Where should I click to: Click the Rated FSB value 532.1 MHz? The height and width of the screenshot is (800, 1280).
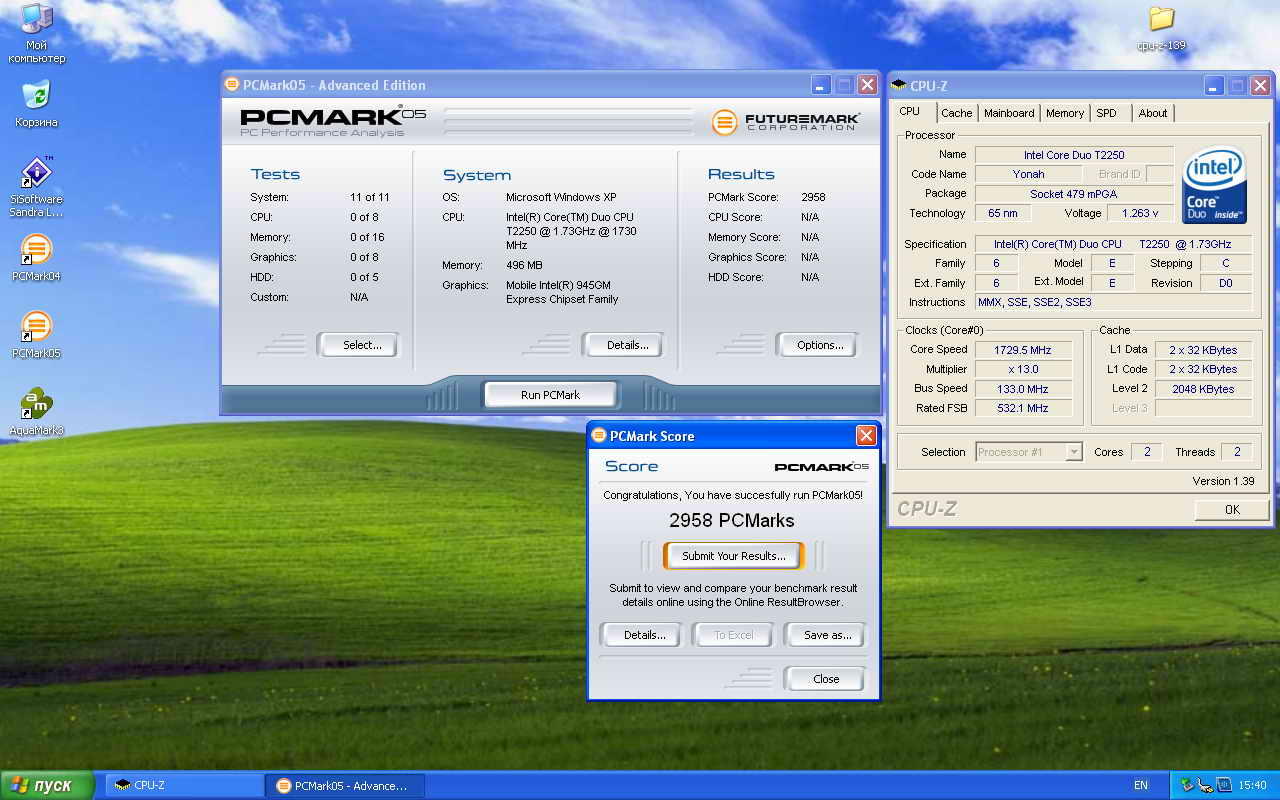(1023, 408)
